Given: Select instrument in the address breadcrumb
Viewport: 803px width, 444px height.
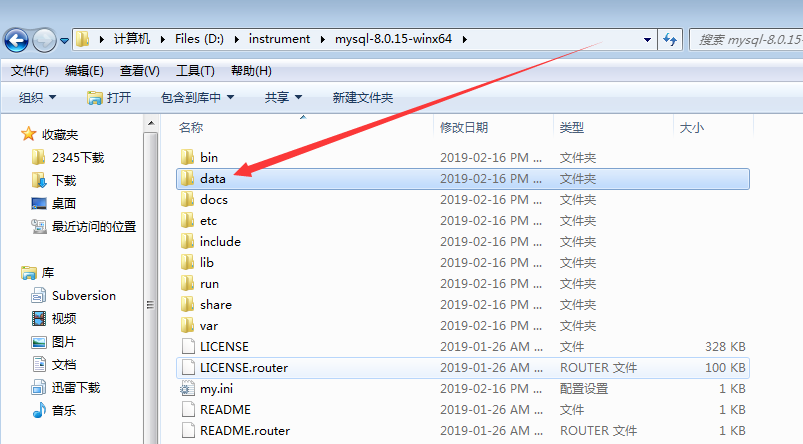Looking at the screenshot, I should pos(279,39).
